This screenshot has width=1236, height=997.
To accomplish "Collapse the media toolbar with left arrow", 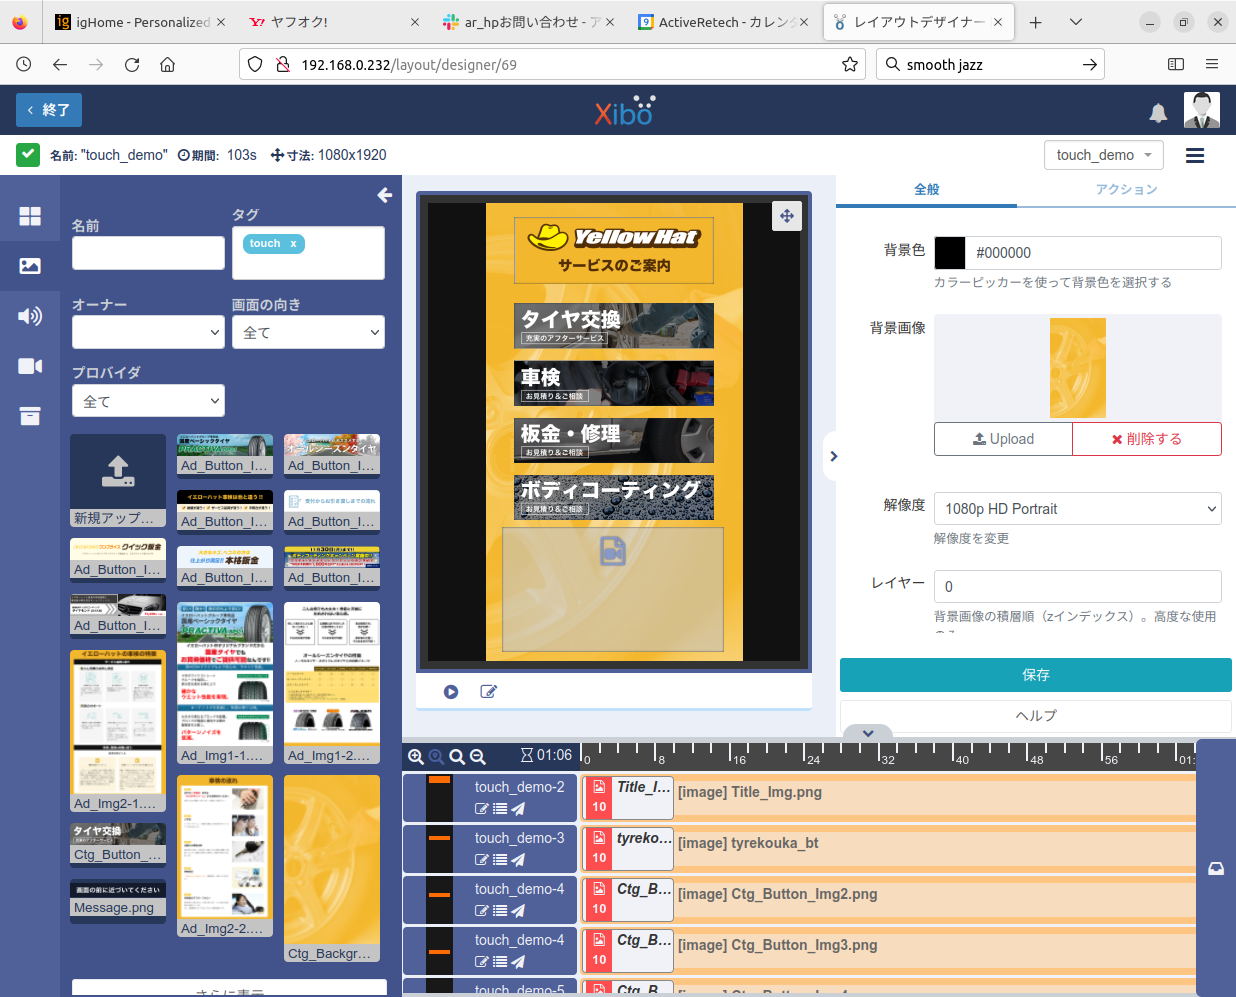I will pos(385,195).
